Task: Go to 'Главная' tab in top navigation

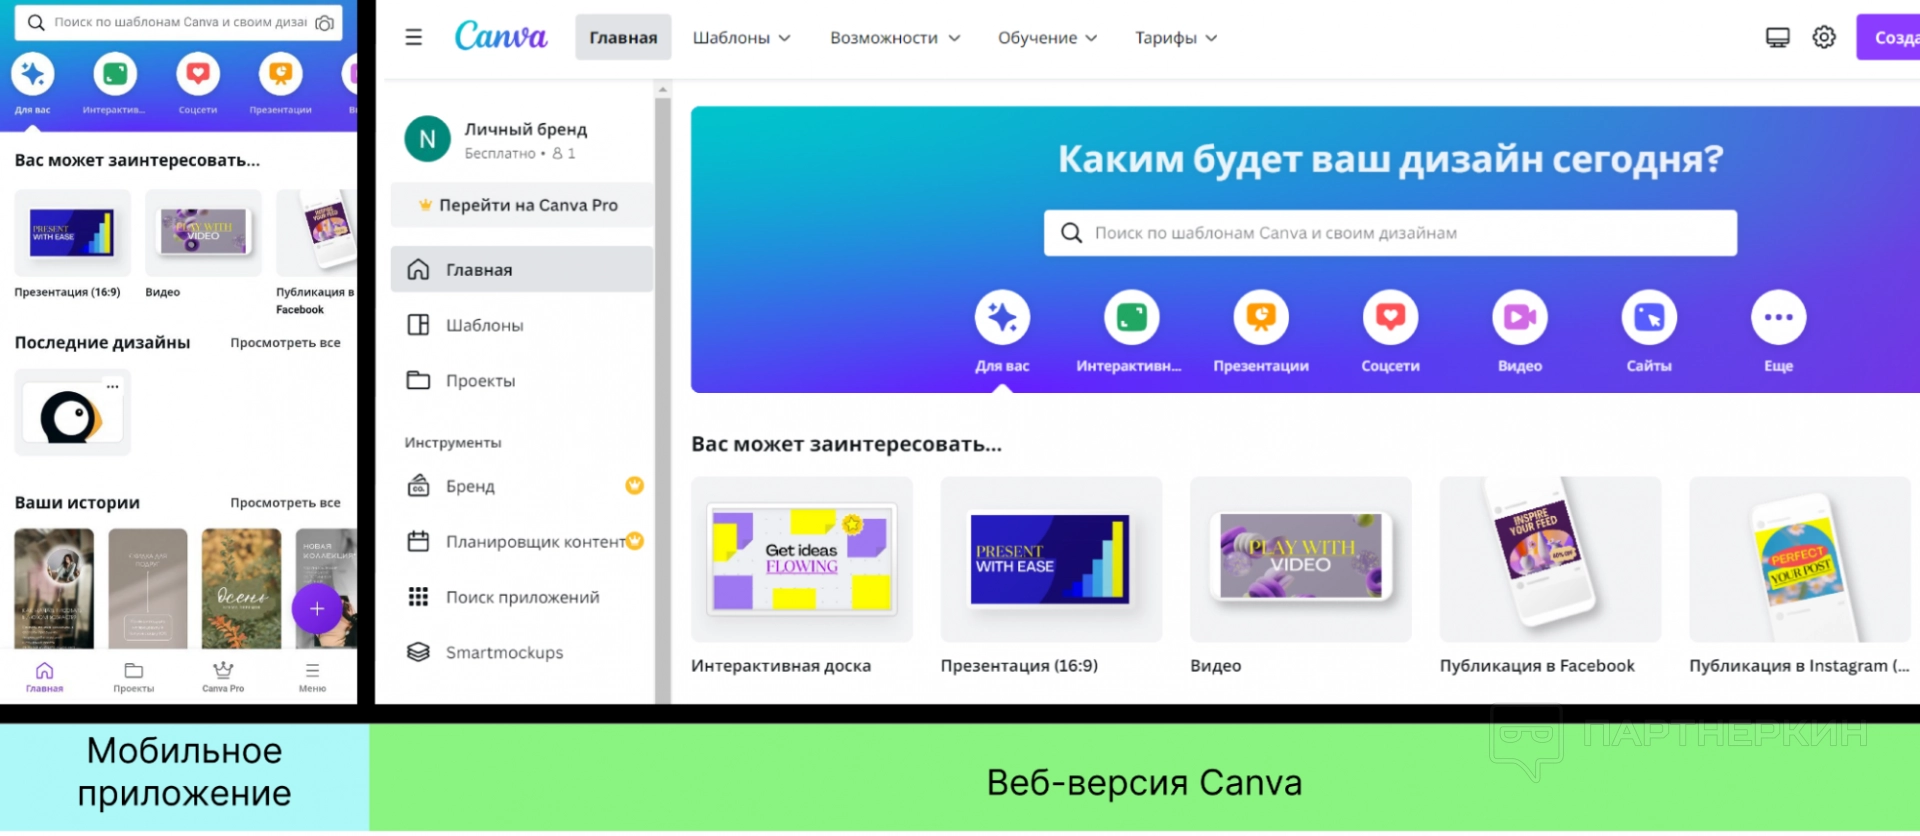Action: pos(623,38)
